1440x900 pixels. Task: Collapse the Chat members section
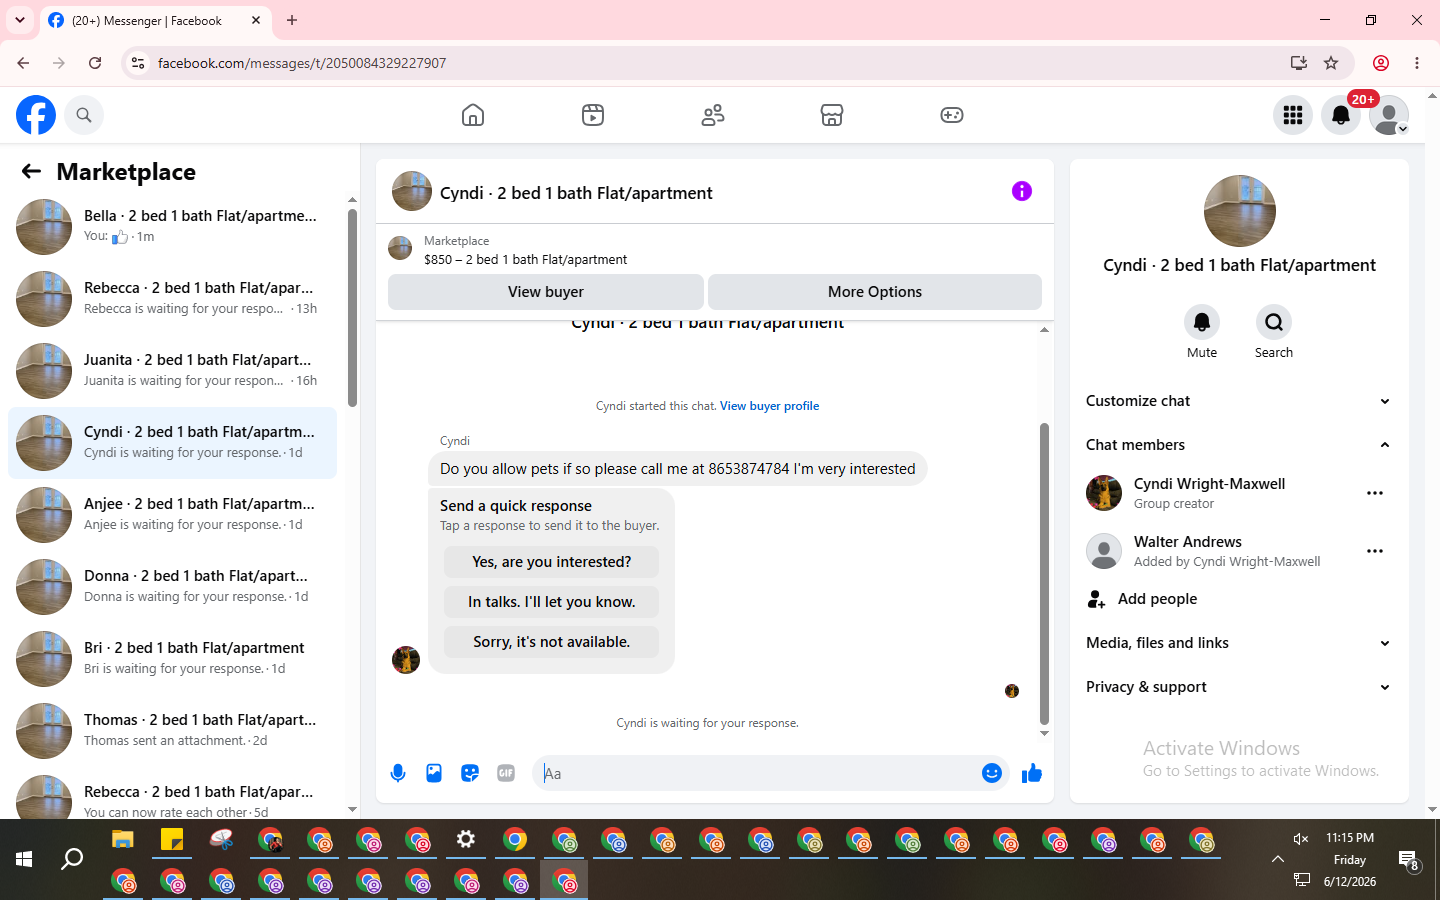click(1239, 445)
